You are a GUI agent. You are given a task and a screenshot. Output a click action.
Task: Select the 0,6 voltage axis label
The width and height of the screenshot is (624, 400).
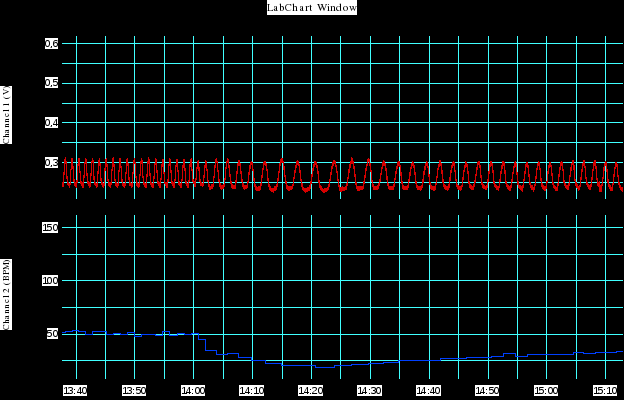pos(52,44)
